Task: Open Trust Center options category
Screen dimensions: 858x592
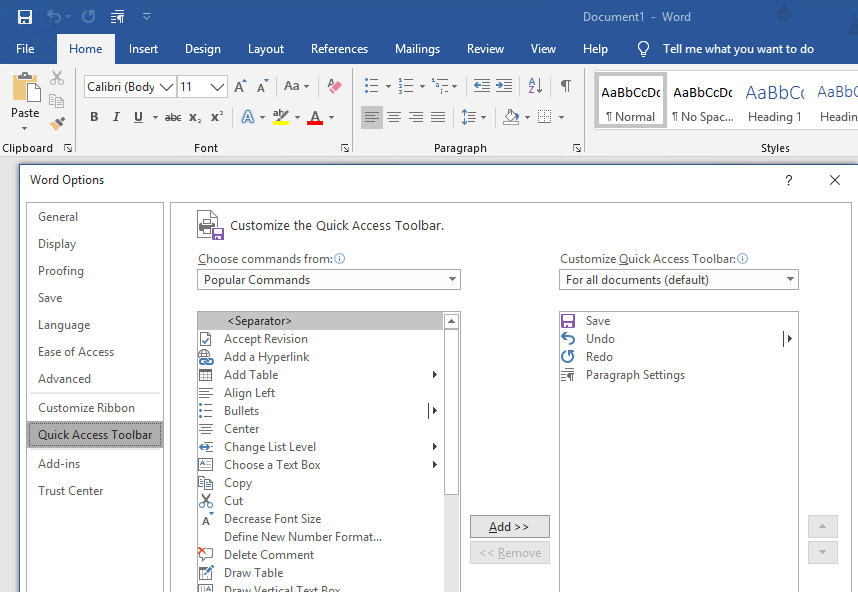Action: coord(71,491)
